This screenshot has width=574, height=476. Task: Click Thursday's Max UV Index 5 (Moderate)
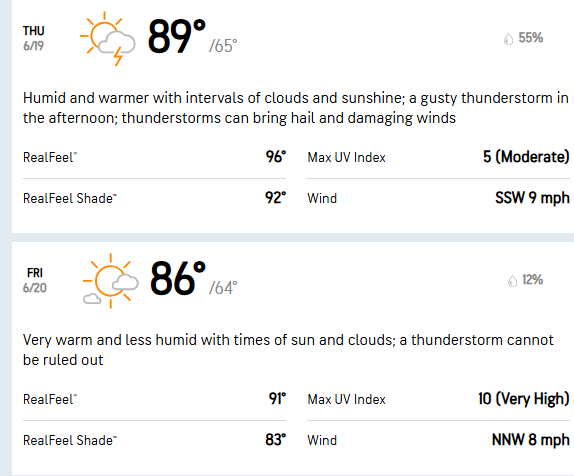click(x=526, y=157)
